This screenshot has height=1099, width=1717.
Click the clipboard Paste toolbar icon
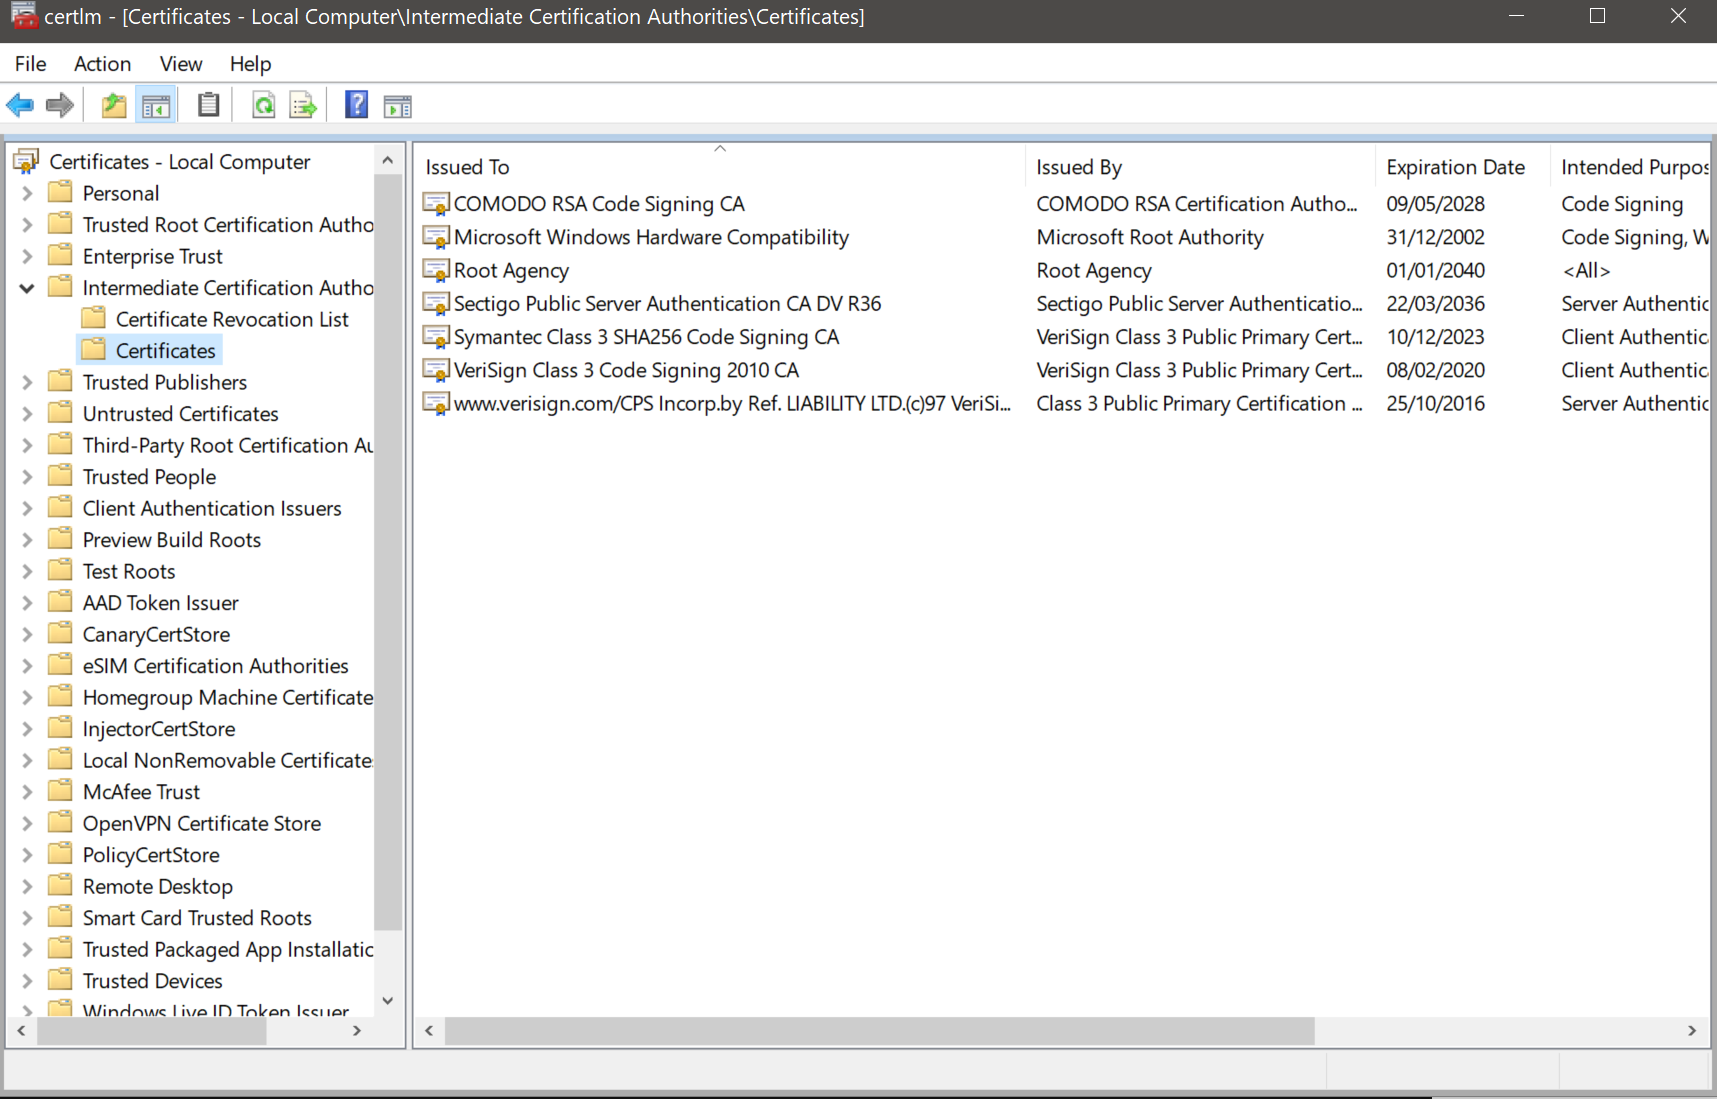tap(208, 105)
